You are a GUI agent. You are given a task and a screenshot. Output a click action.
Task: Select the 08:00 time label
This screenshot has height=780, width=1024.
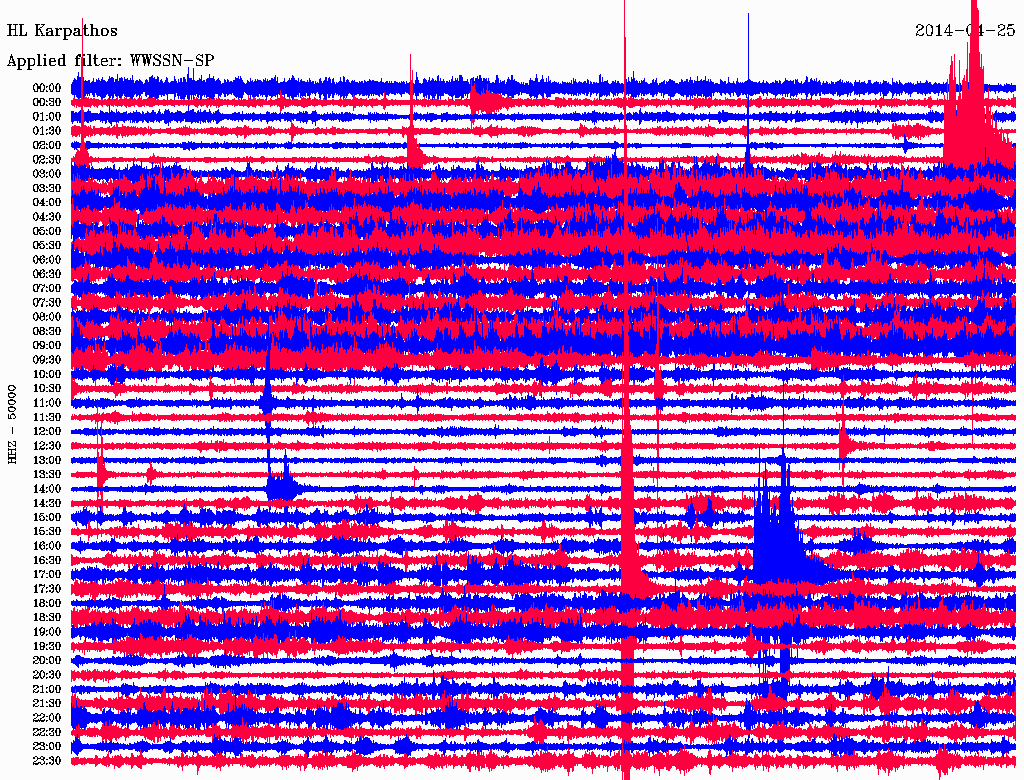[47, 317]
